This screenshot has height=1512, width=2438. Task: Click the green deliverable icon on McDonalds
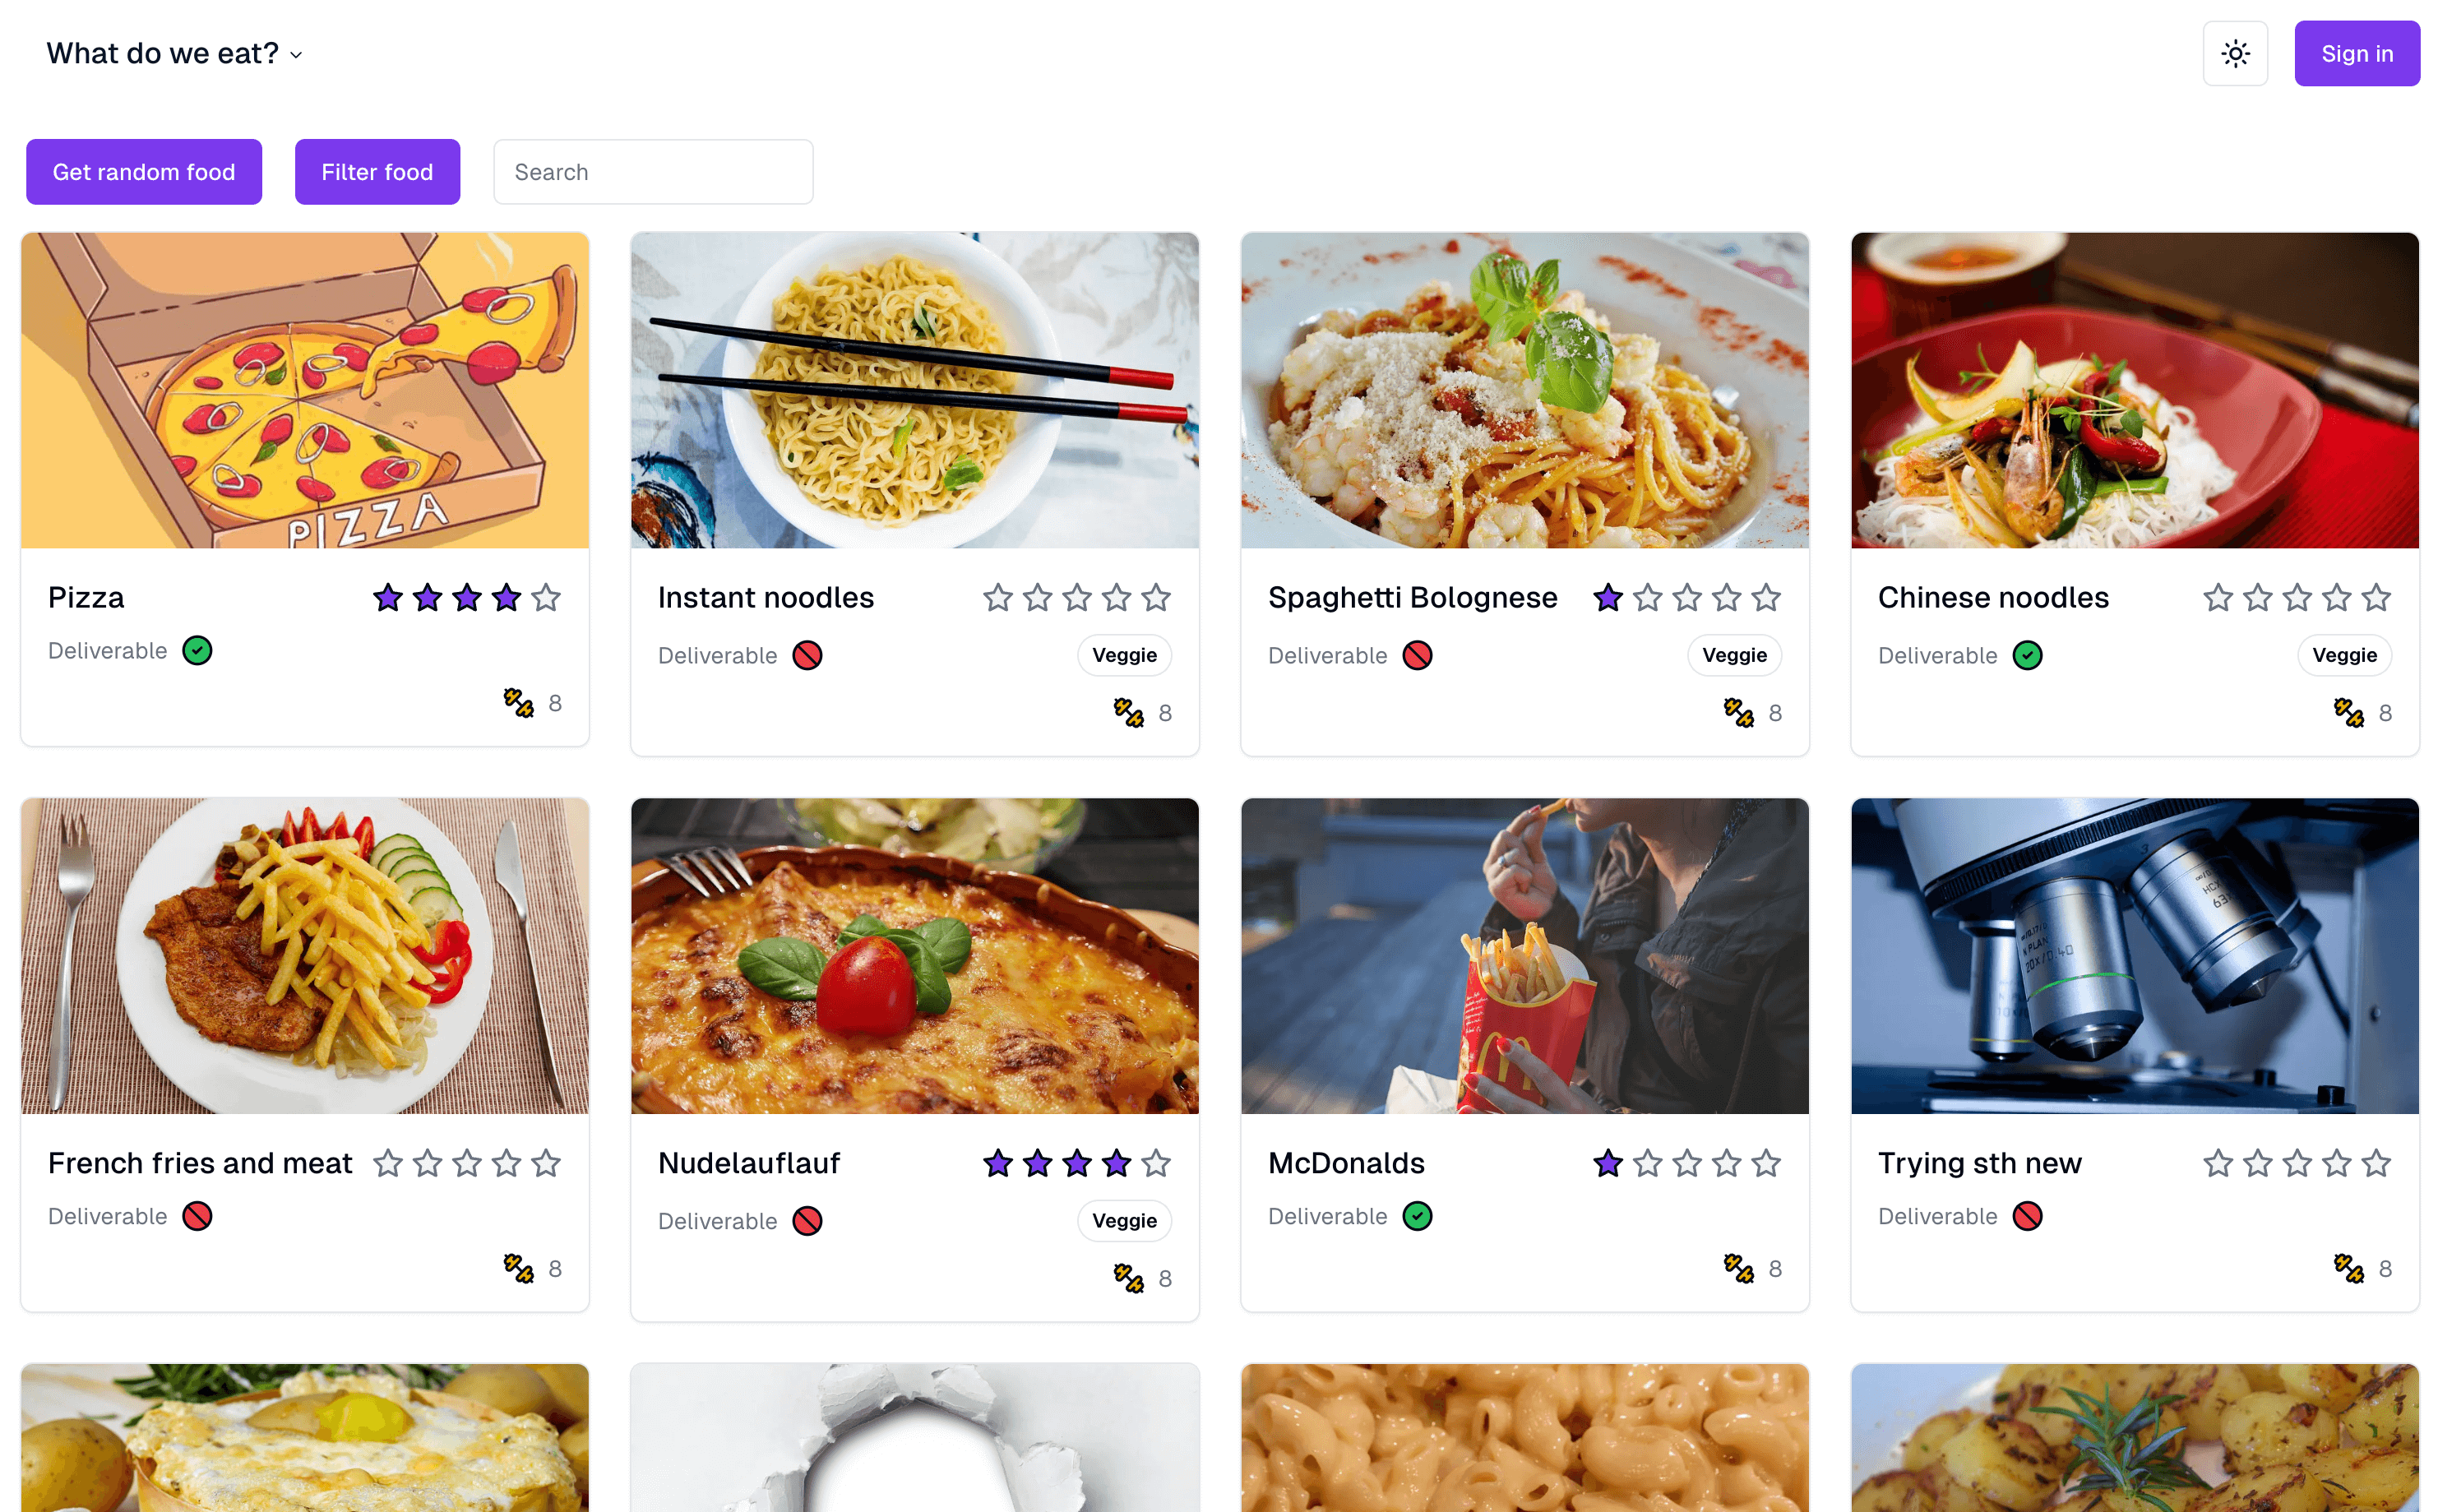point(1417,1216)
